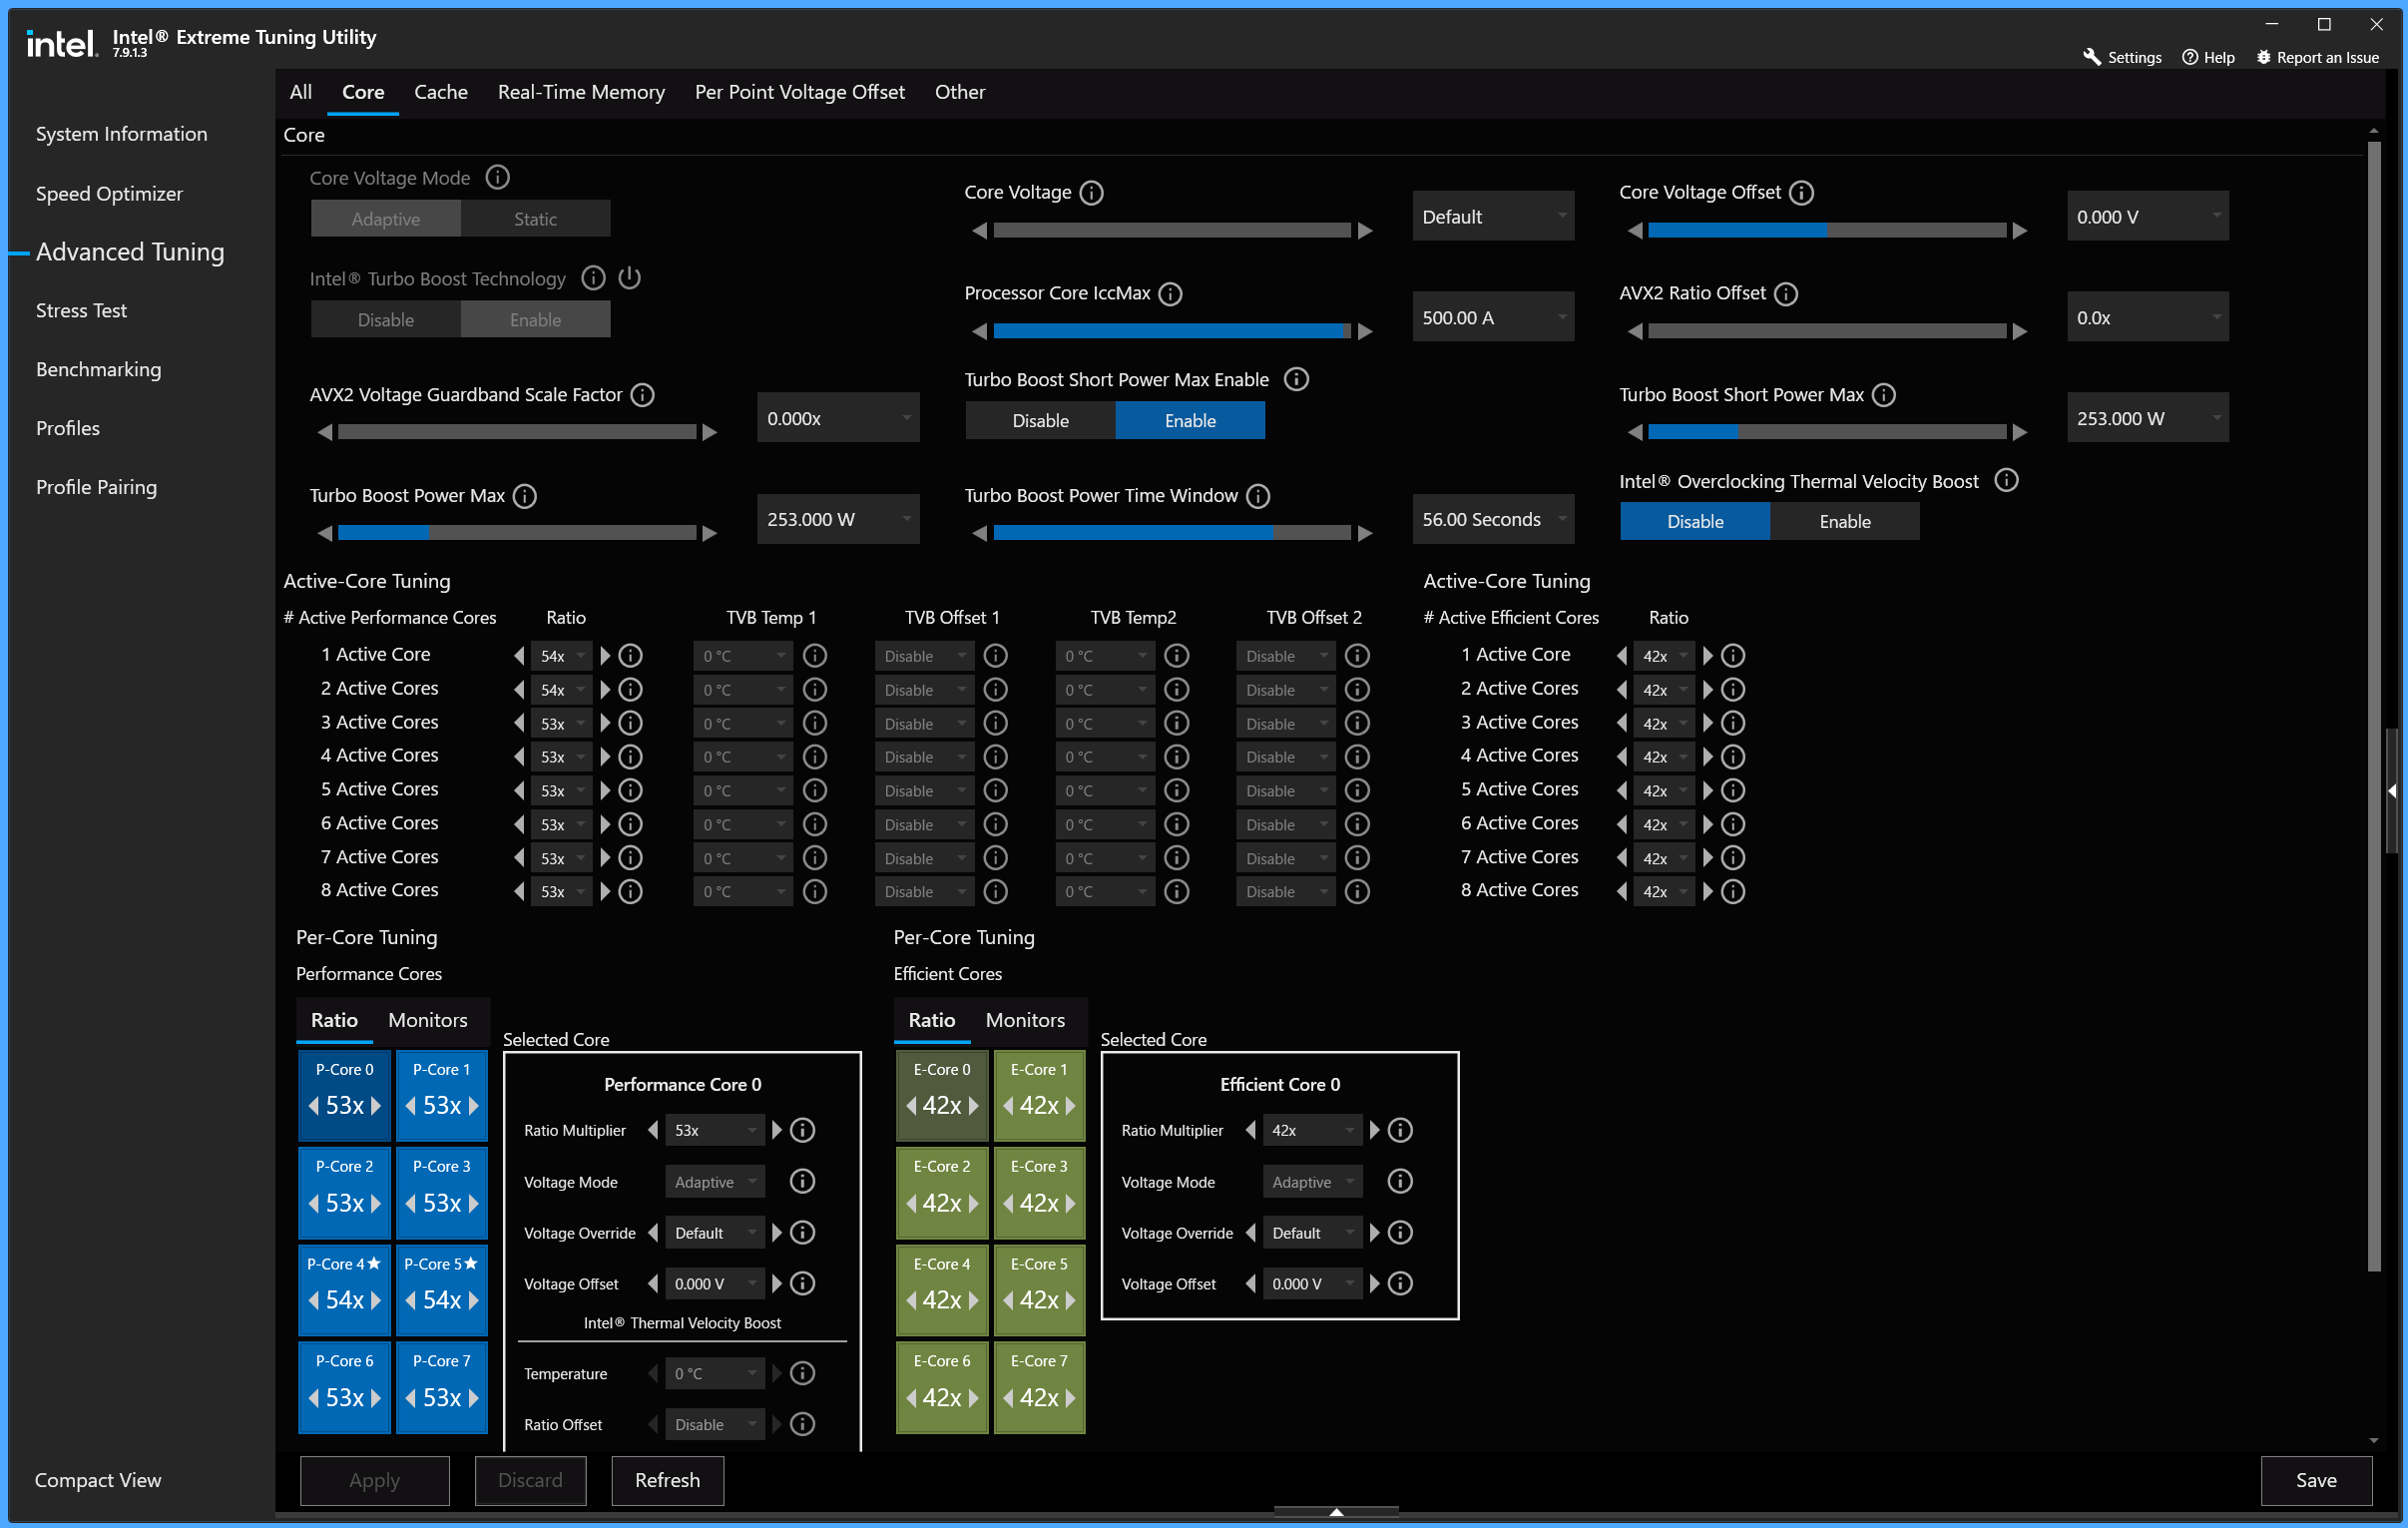
Task: Open Efficient Cores Monitors tab
Action: coord(1025,1019)
